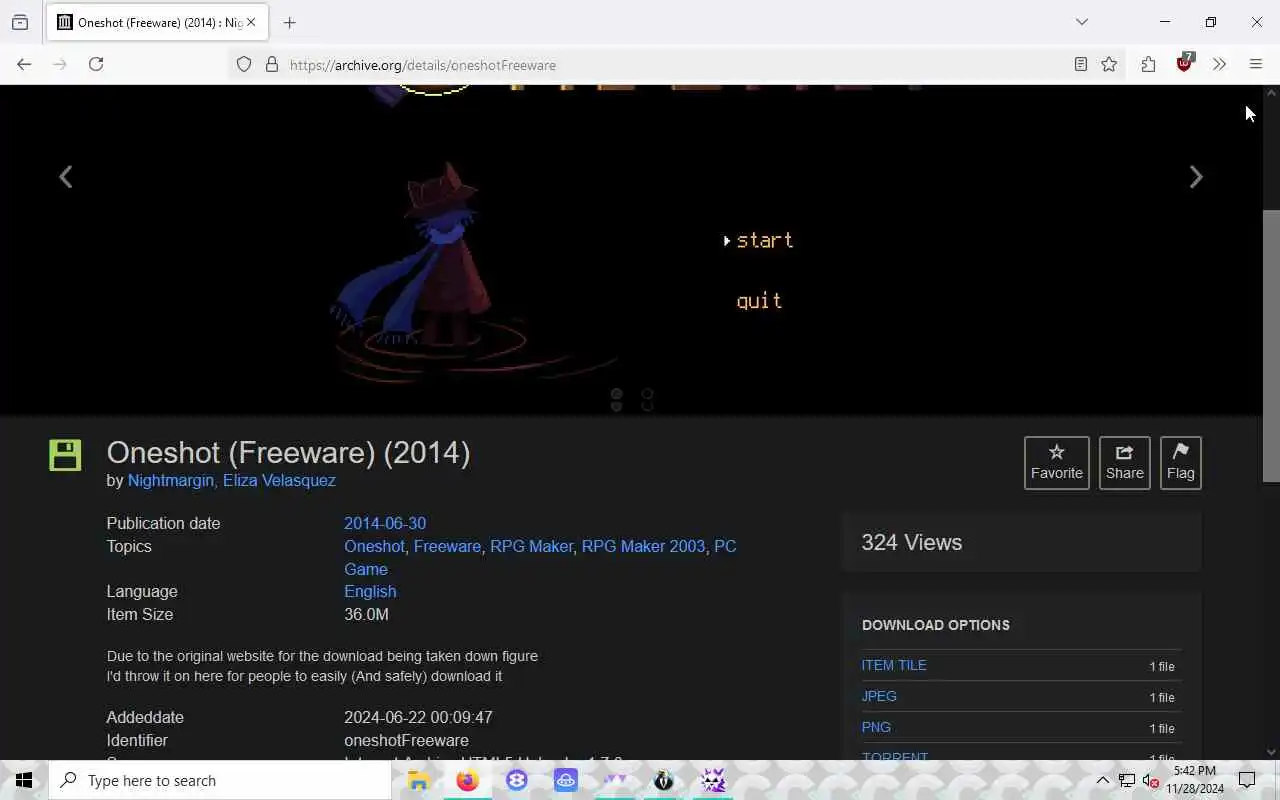The width and height of the screenshot is (1280, 800).
Task: Click the 324 Views counter
Action: 912,543
